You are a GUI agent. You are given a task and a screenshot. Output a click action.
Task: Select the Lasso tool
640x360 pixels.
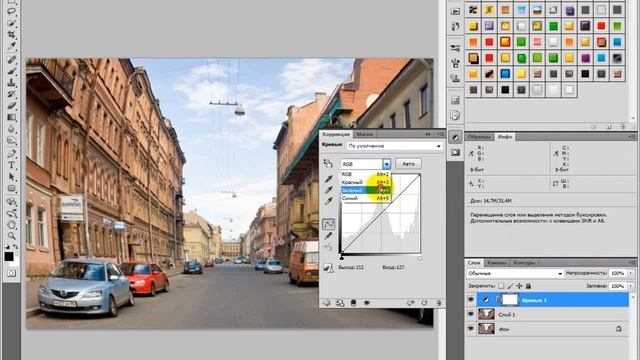pos(11,11)
